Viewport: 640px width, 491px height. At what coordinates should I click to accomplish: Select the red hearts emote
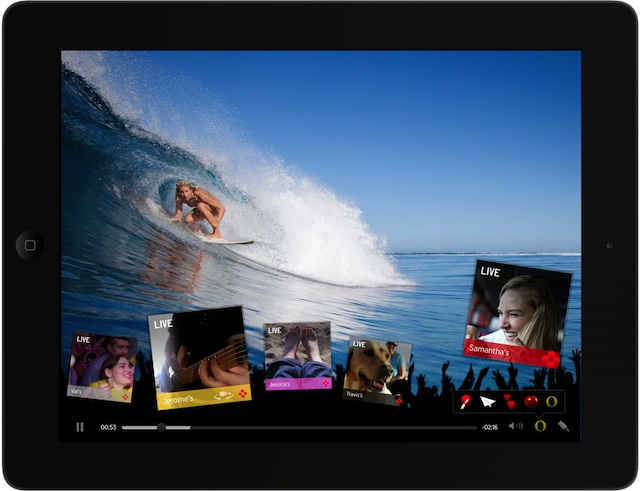point(509,402)
